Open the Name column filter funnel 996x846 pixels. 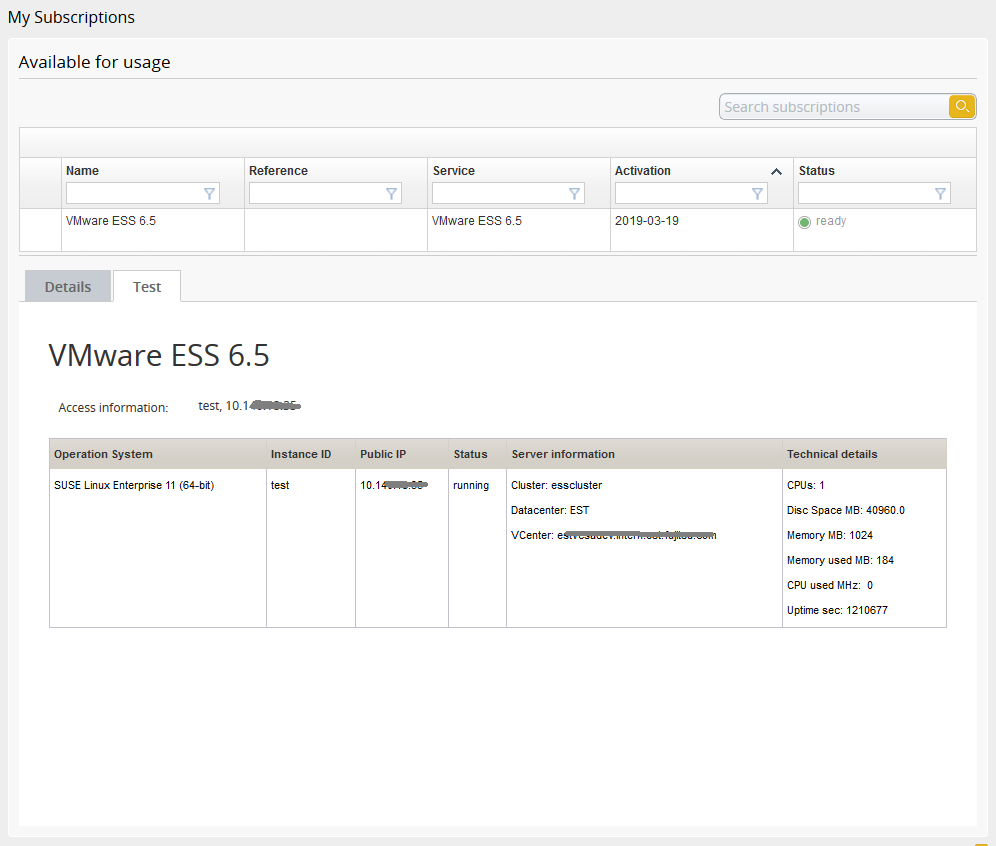pyautogui.click(x=209, y=193)
